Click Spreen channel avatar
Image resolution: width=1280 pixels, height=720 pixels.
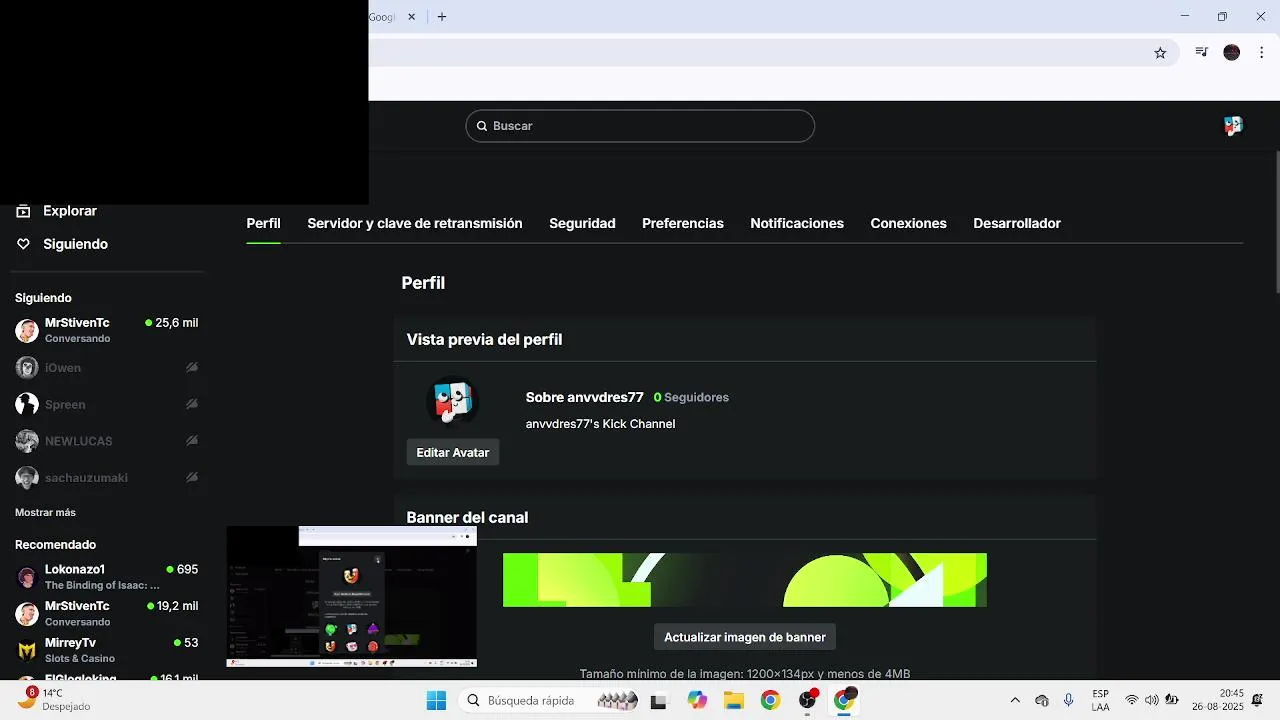27,404
